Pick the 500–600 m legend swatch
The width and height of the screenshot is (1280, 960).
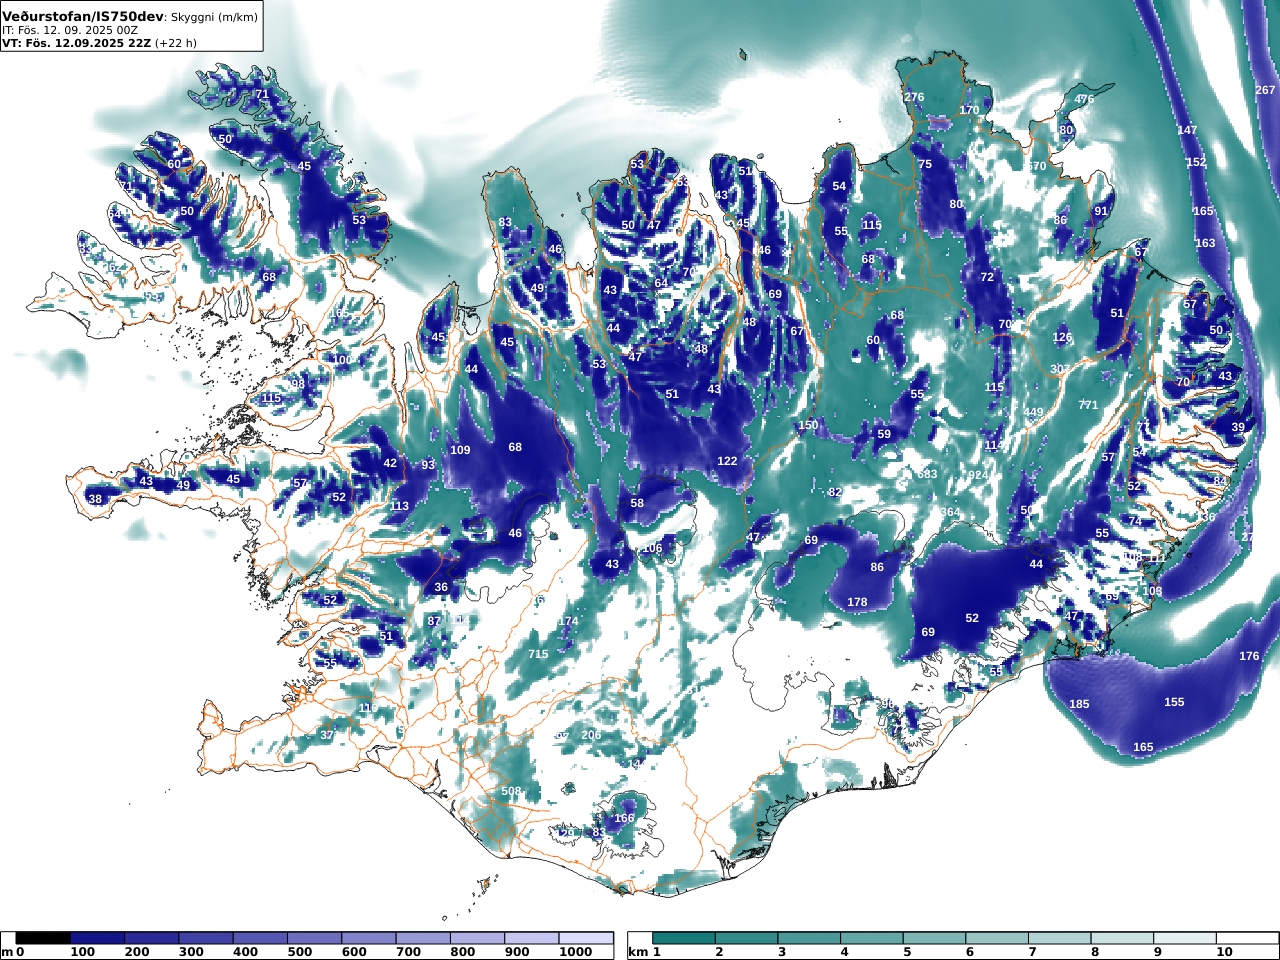(x=314, y=938)
